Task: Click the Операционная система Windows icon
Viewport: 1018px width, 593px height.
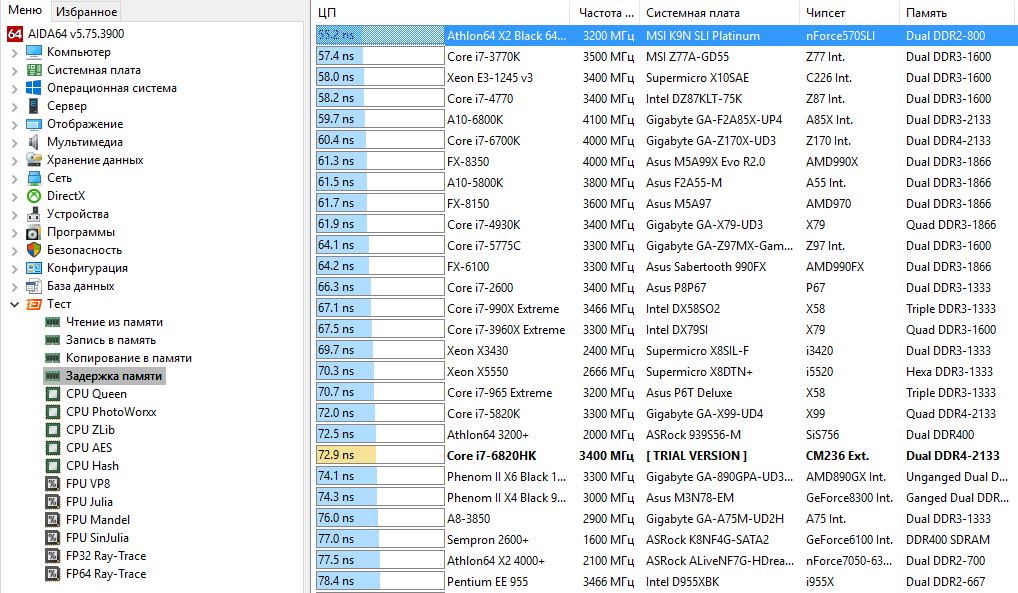Action: (34, 88)
